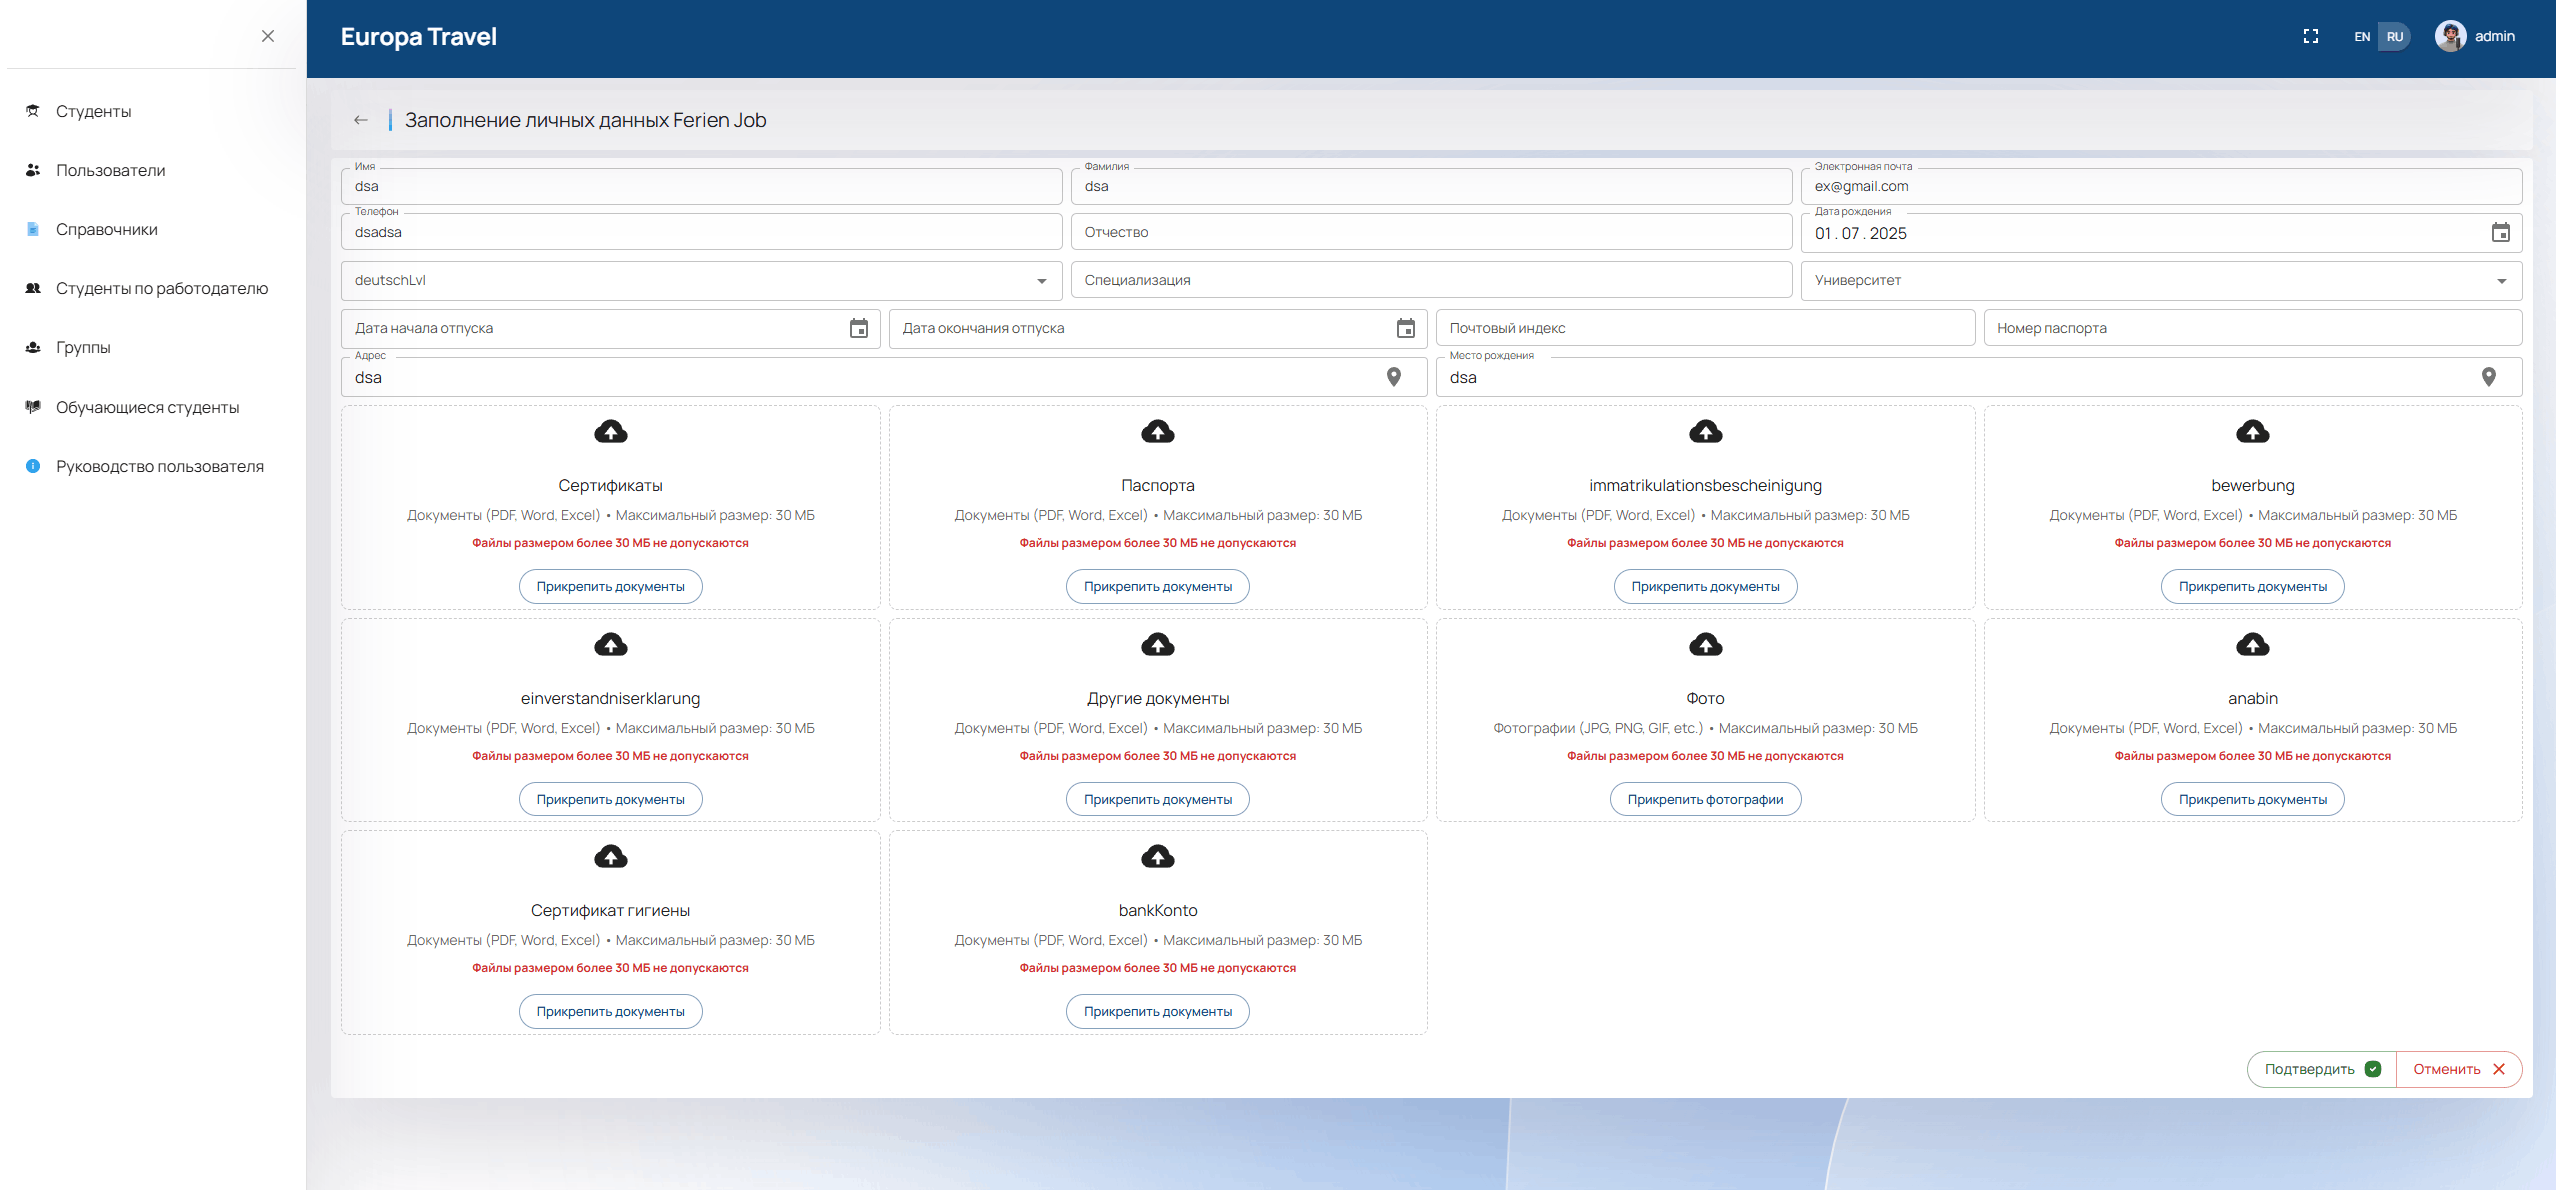Switch language to RU

coord(2394,37)
